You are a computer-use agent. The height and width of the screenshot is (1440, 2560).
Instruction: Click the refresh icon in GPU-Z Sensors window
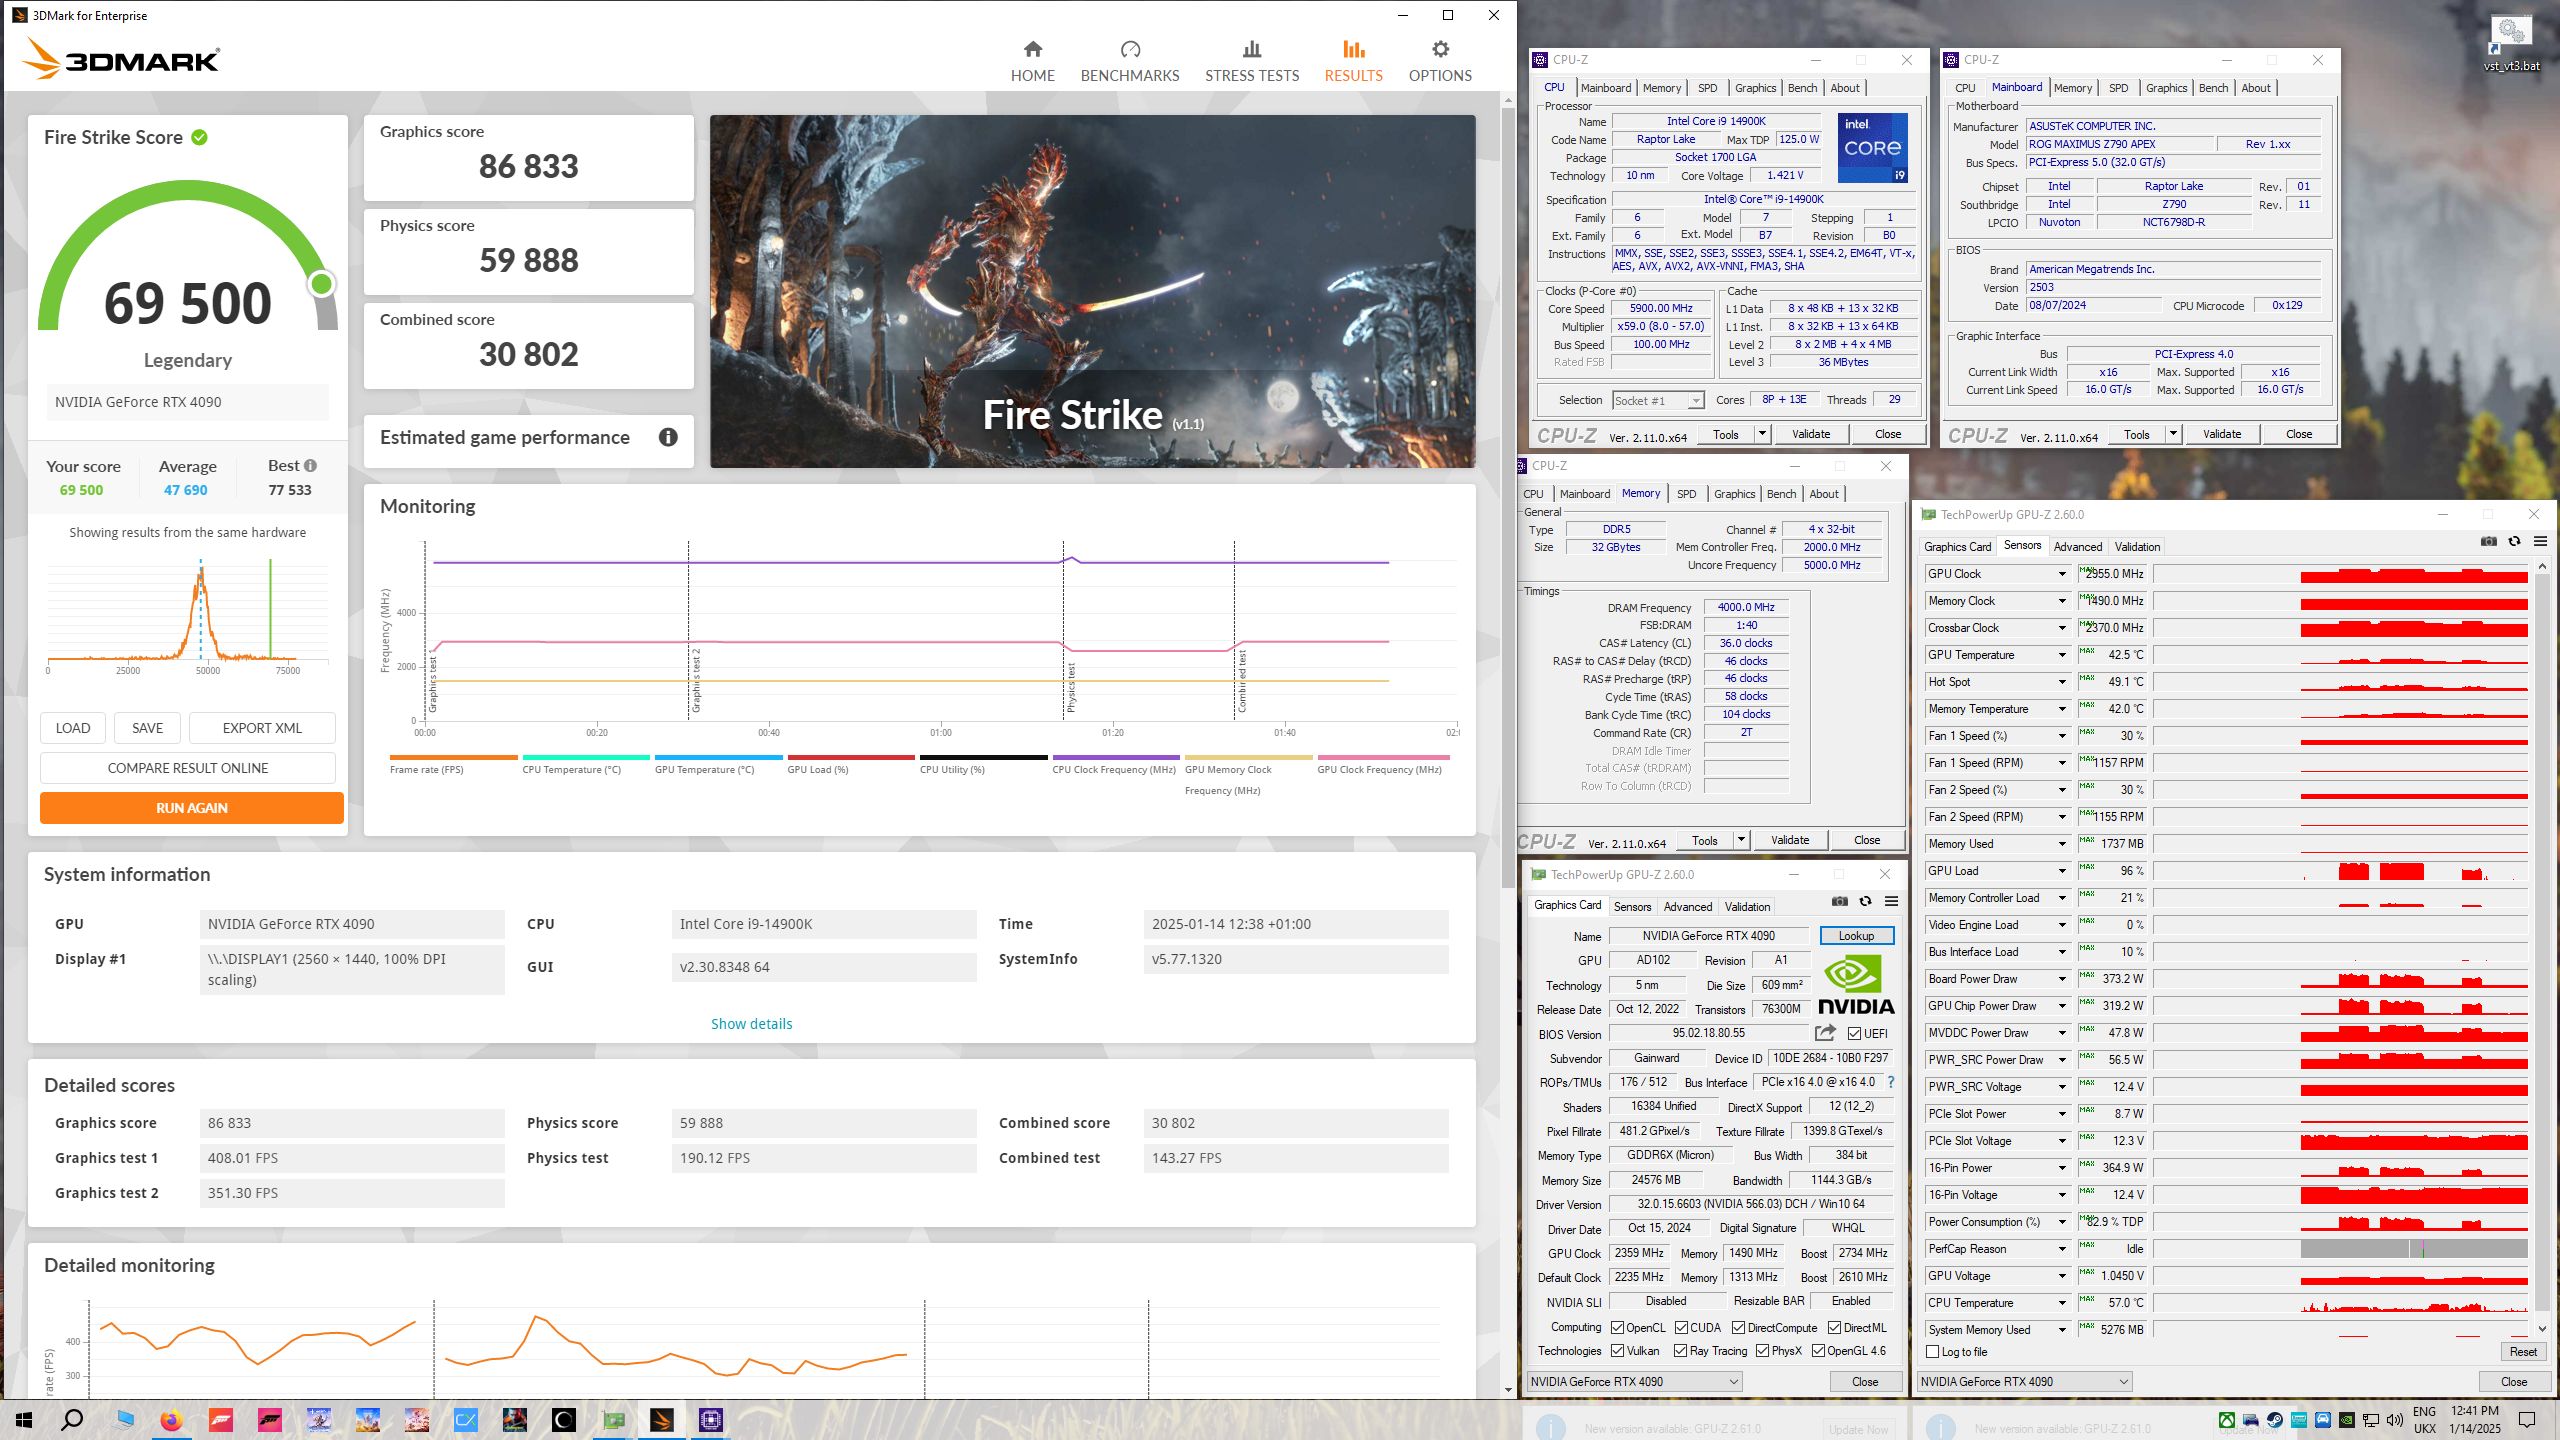(2514, 541)
